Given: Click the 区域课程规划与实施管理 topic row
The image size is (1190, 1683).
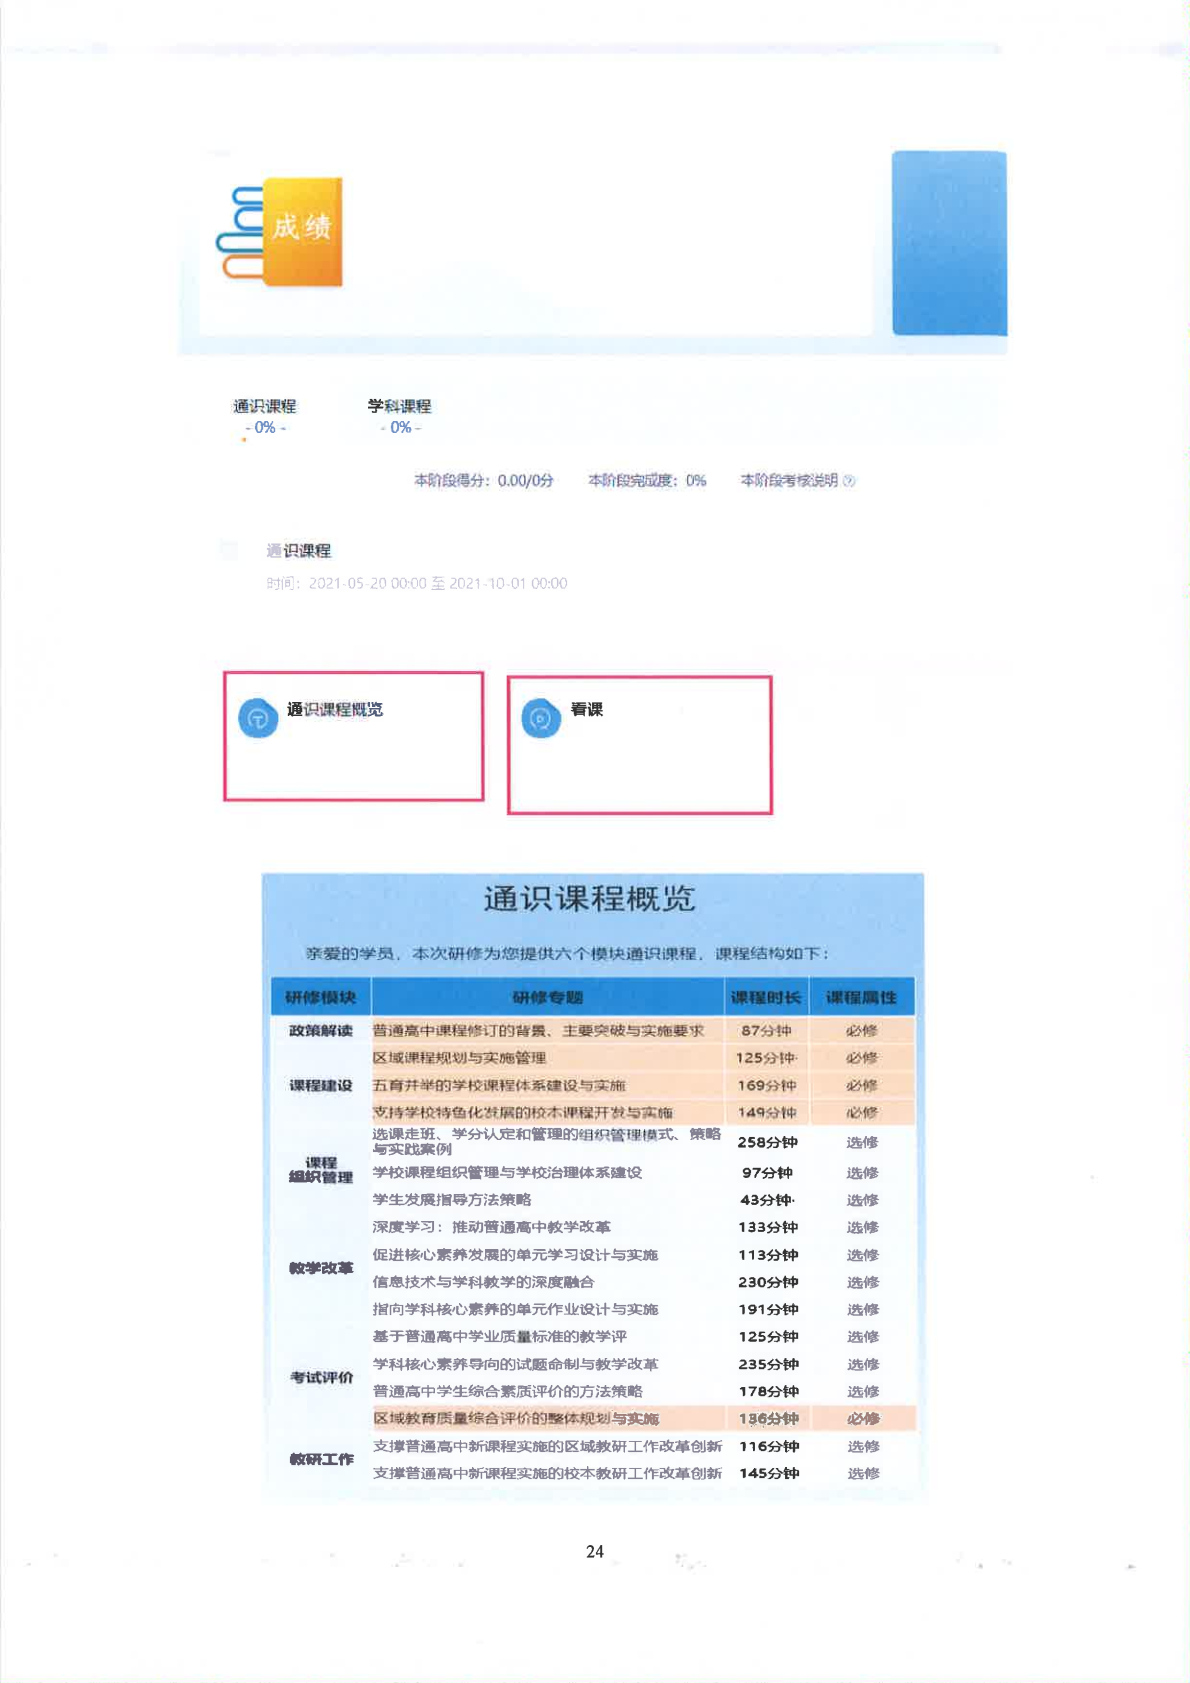Looking at the screenshot, I should 643,1058.
